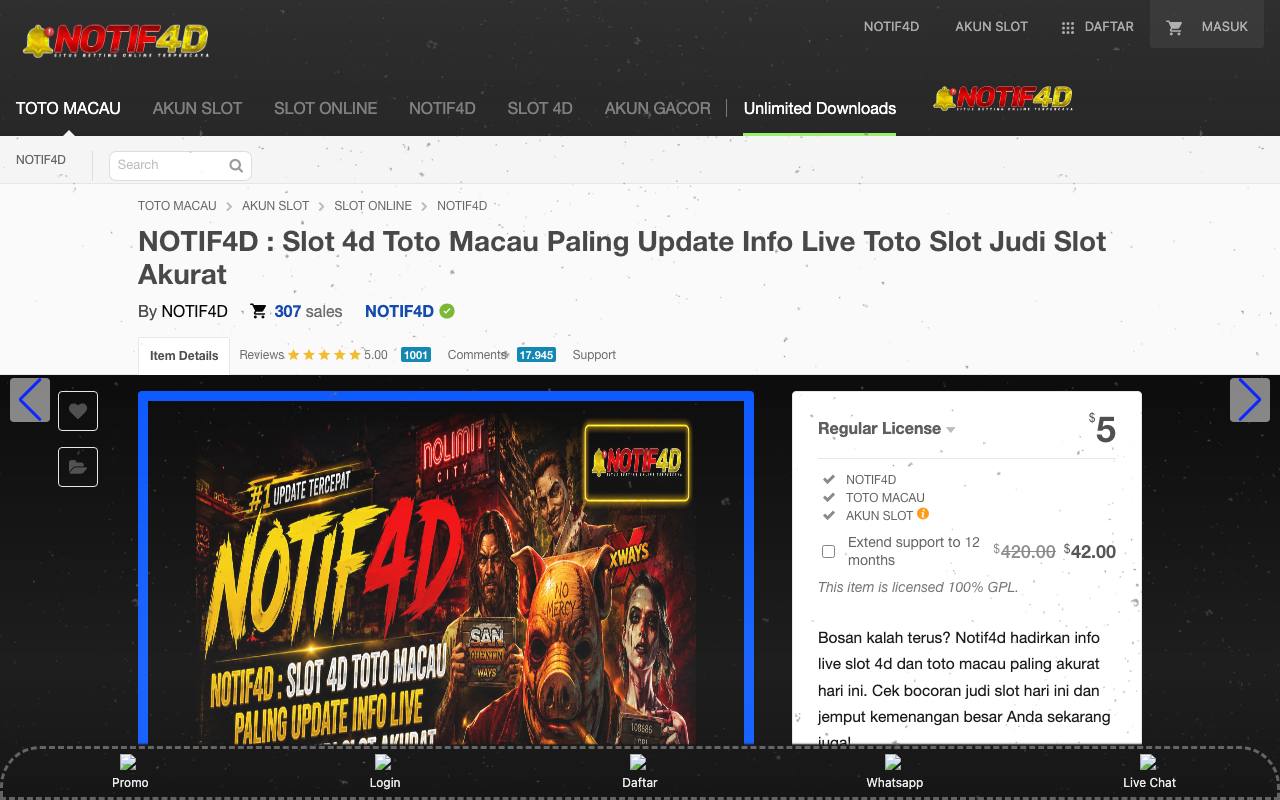Screen dimensions: 1280x800
Task: Click DAFTAR in the top header
Action: tap(1109, 27)
